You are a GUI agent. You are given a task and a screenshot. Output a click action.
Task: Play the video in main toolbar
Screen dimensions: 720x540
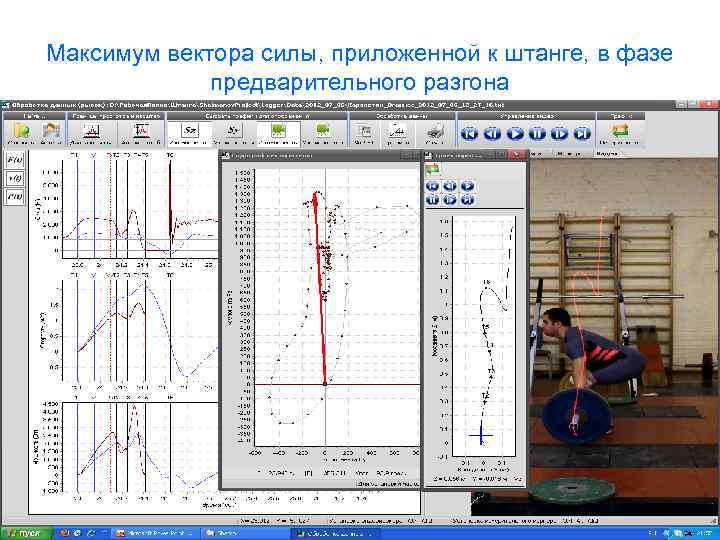(515, 134)
